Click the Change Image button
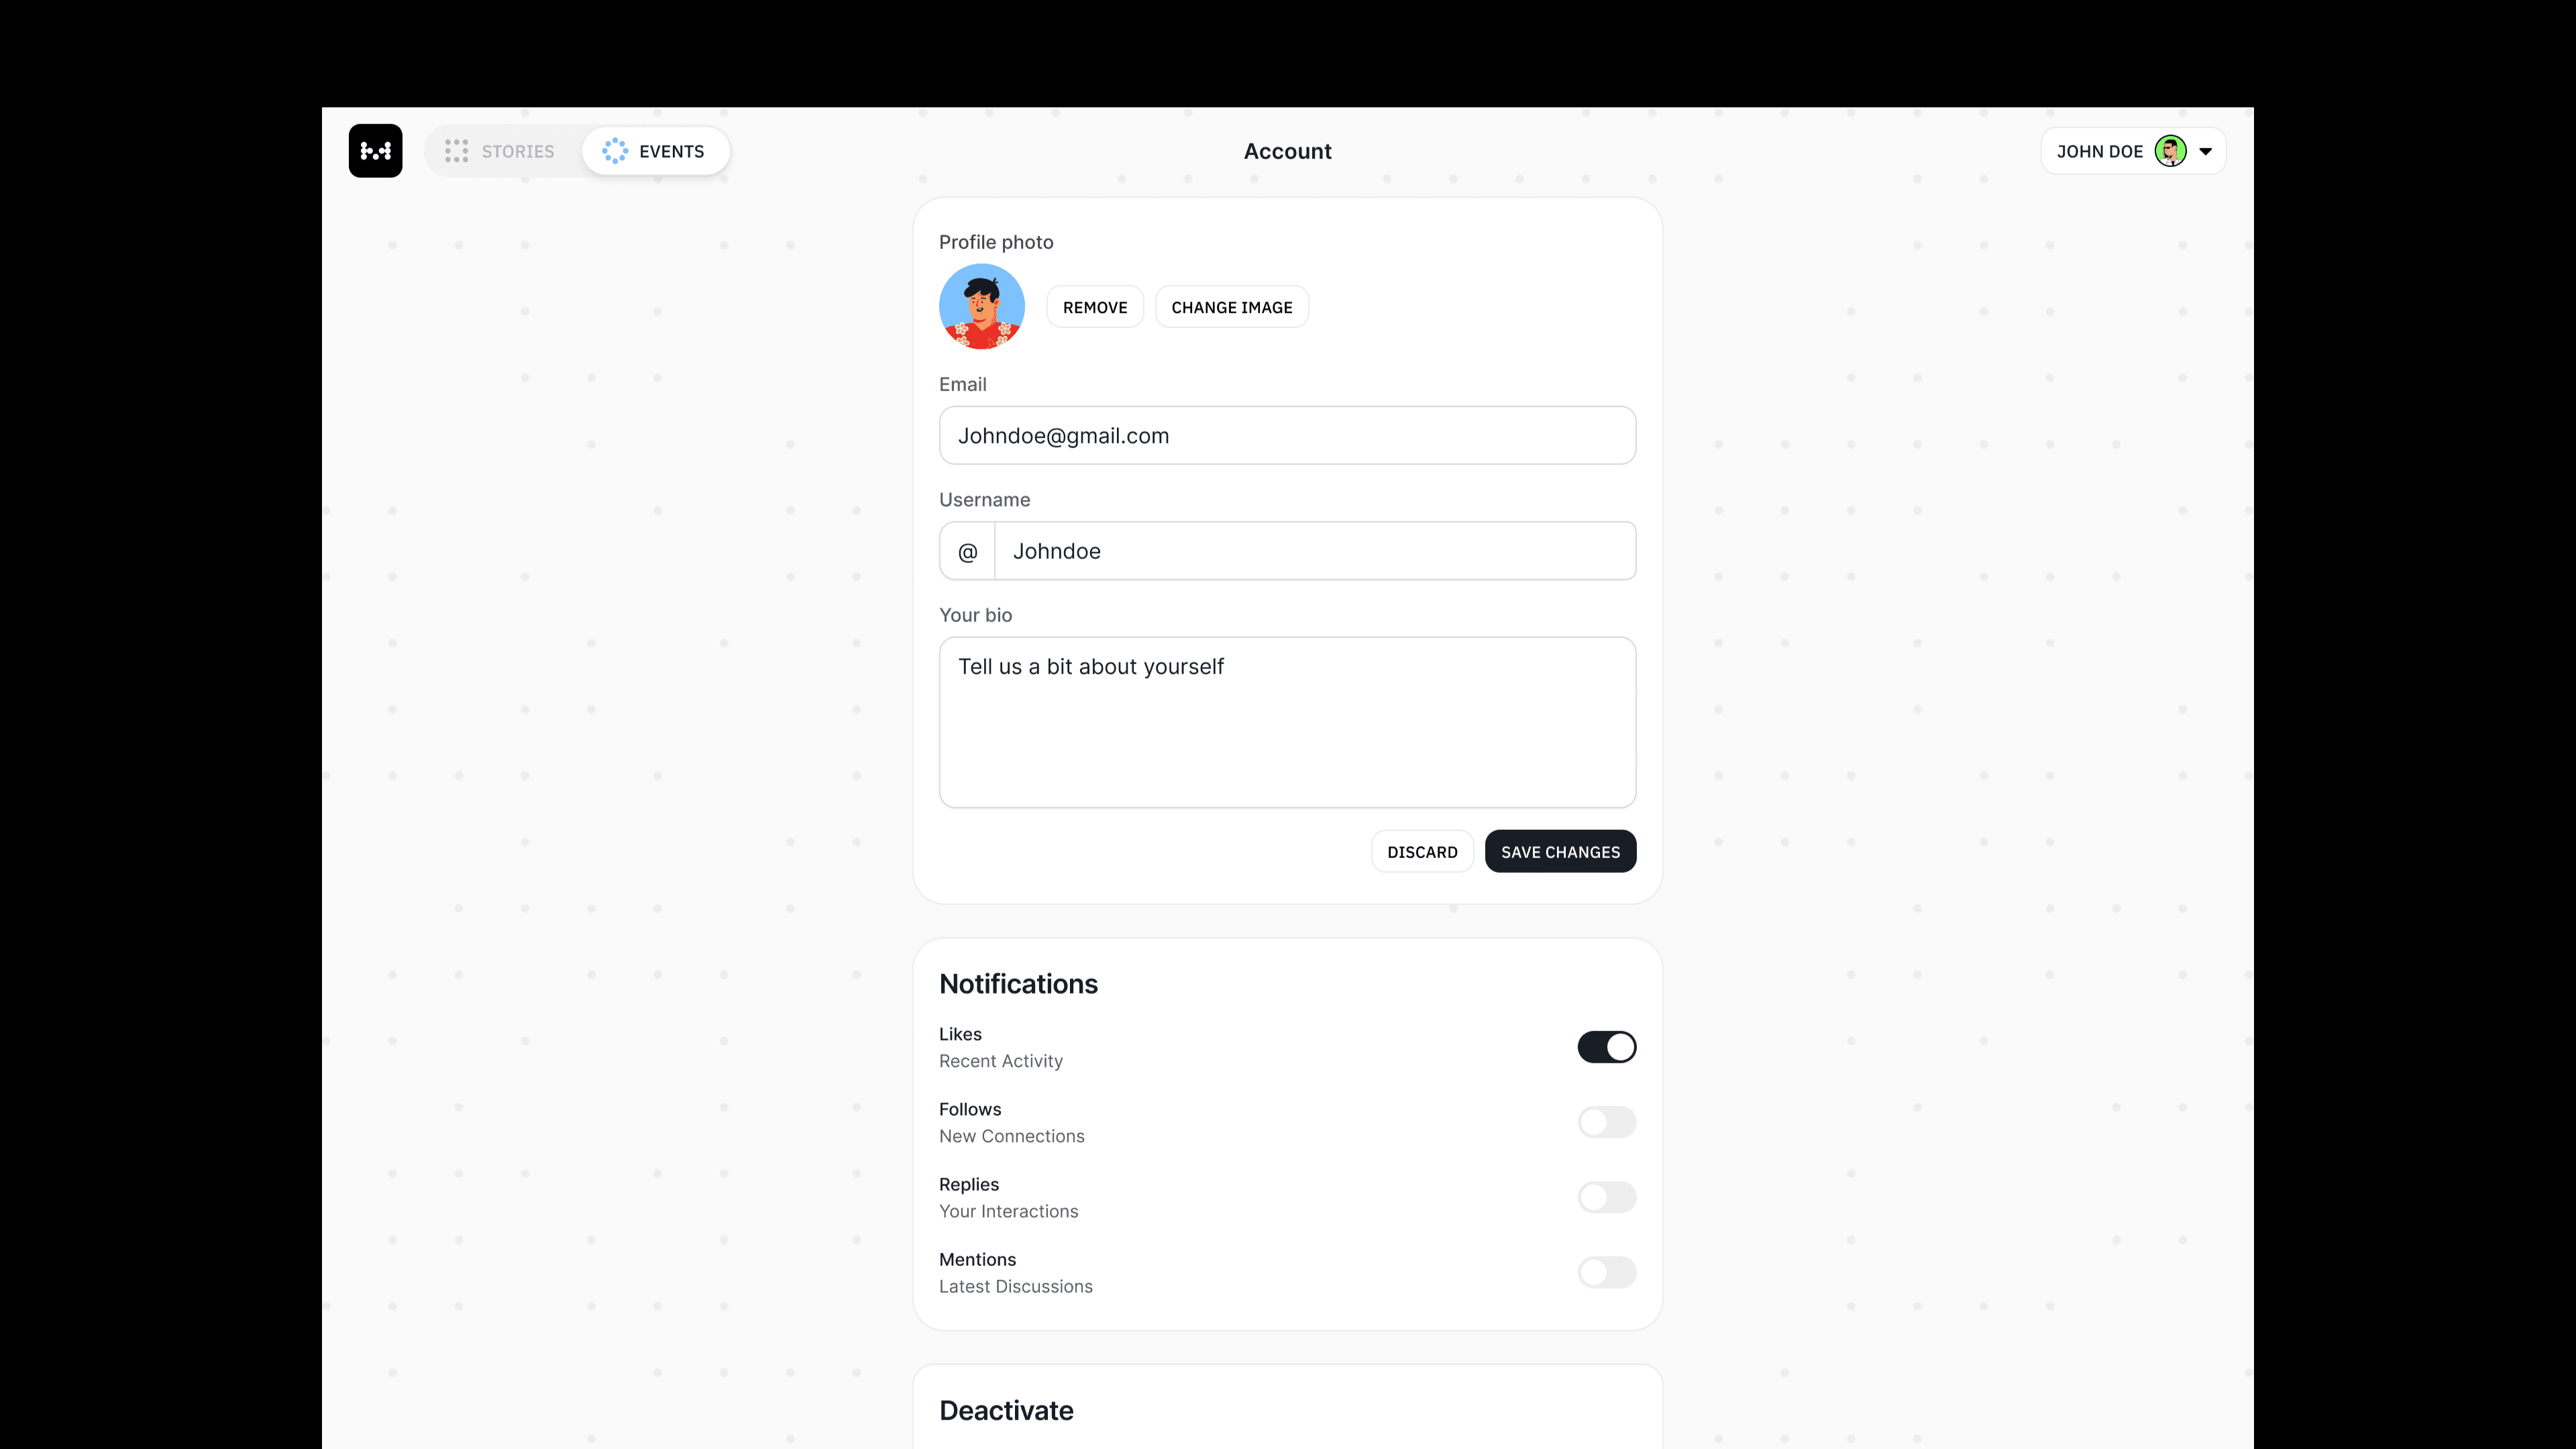2576x1449 pixels. click(1232, 307)
